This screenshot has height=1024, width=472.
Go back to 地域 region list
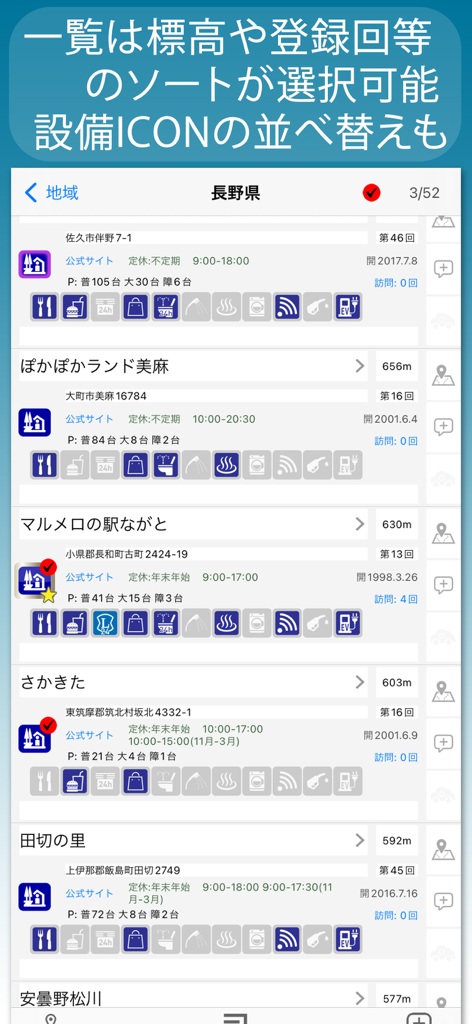[51, 193]
